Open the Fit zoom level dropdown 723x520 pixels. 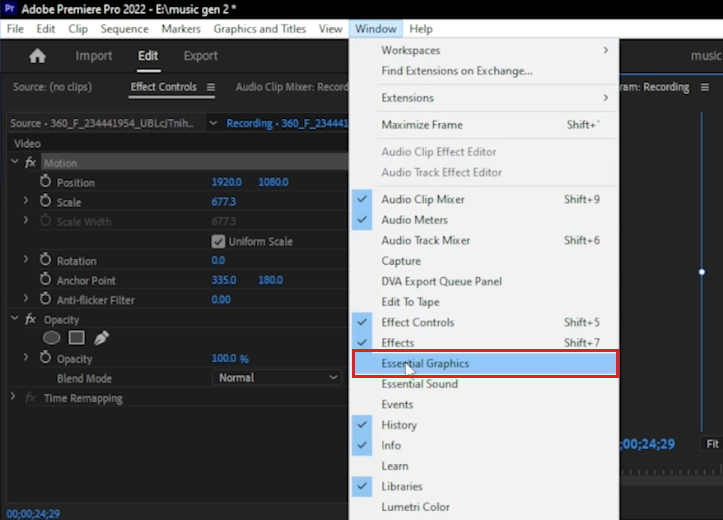tap(711, 444)
